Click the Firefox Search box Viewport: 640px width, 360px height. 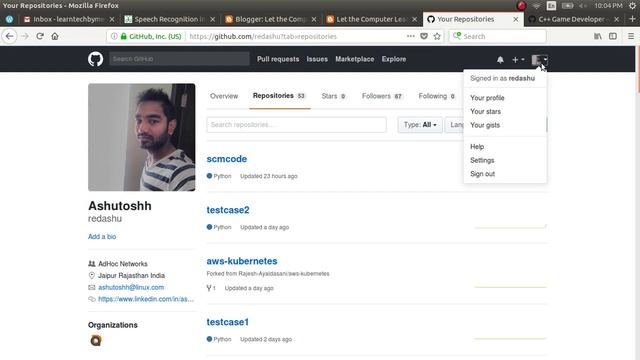click(498, 36)
